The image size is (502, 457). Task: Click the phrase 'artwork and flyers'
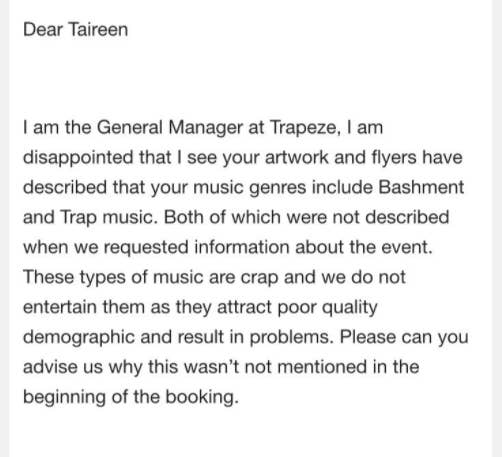click(x=341, y=158)
